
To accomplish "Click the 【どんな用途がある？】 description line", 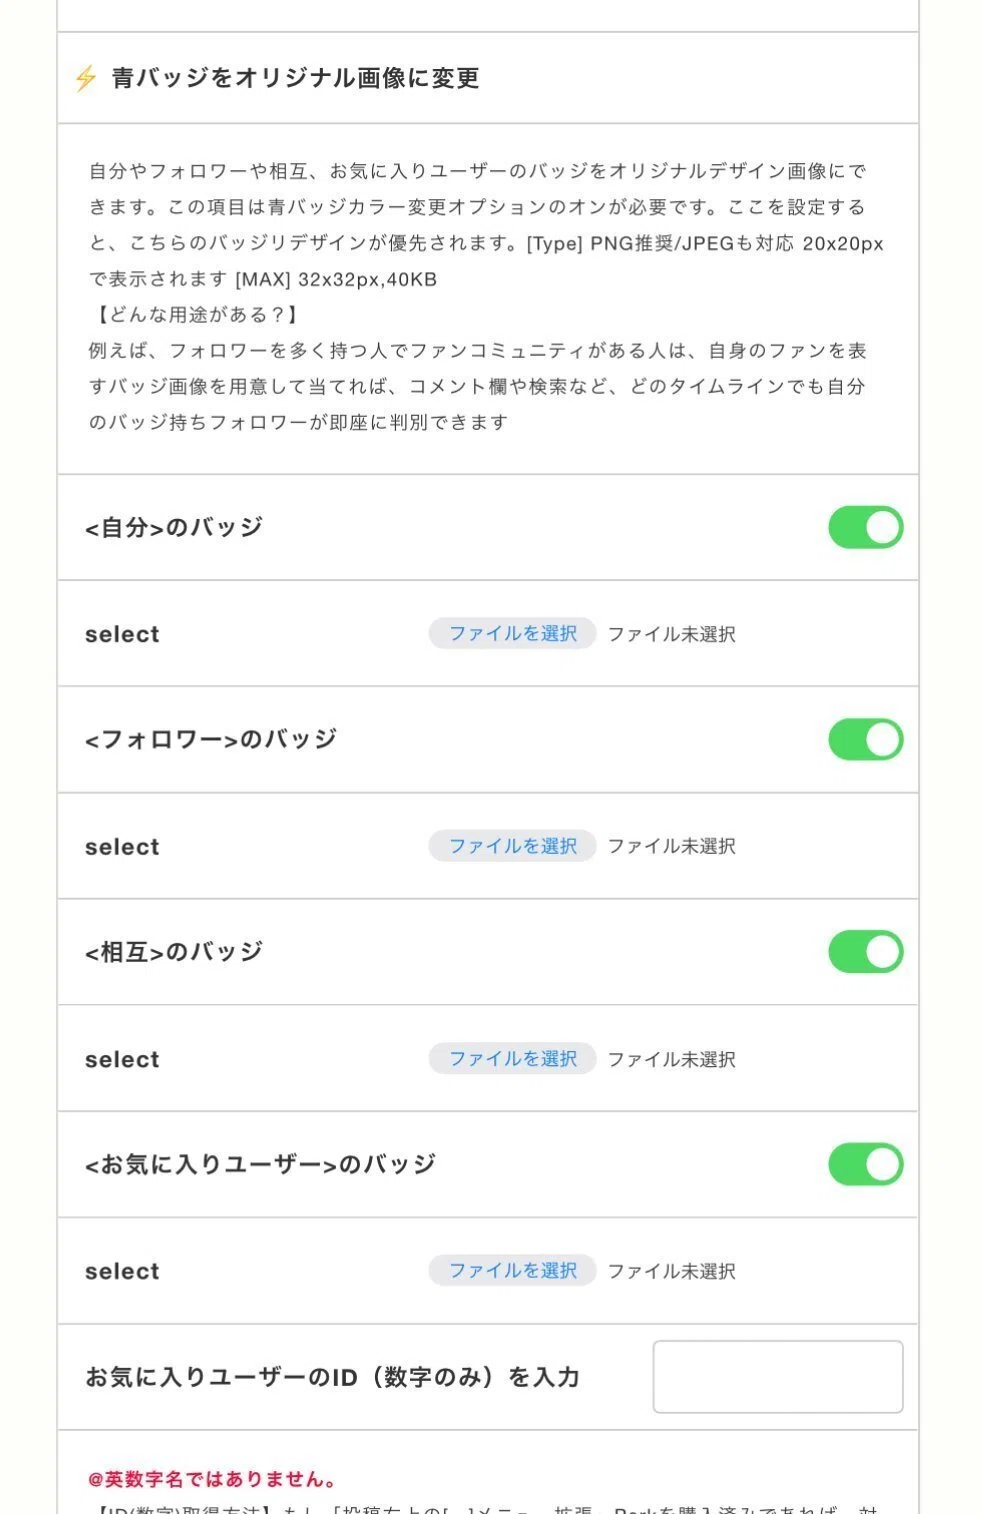I will click(x=194, y=315).
